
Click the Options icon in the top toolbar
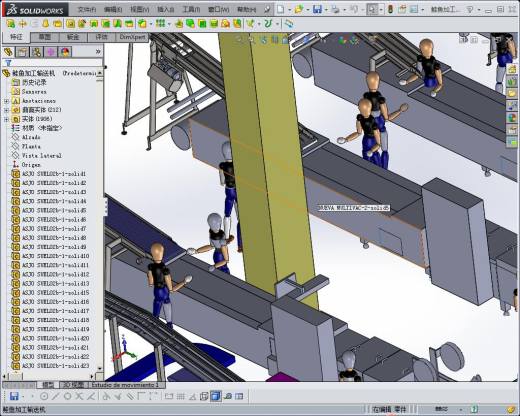click(x=414, y=9)
